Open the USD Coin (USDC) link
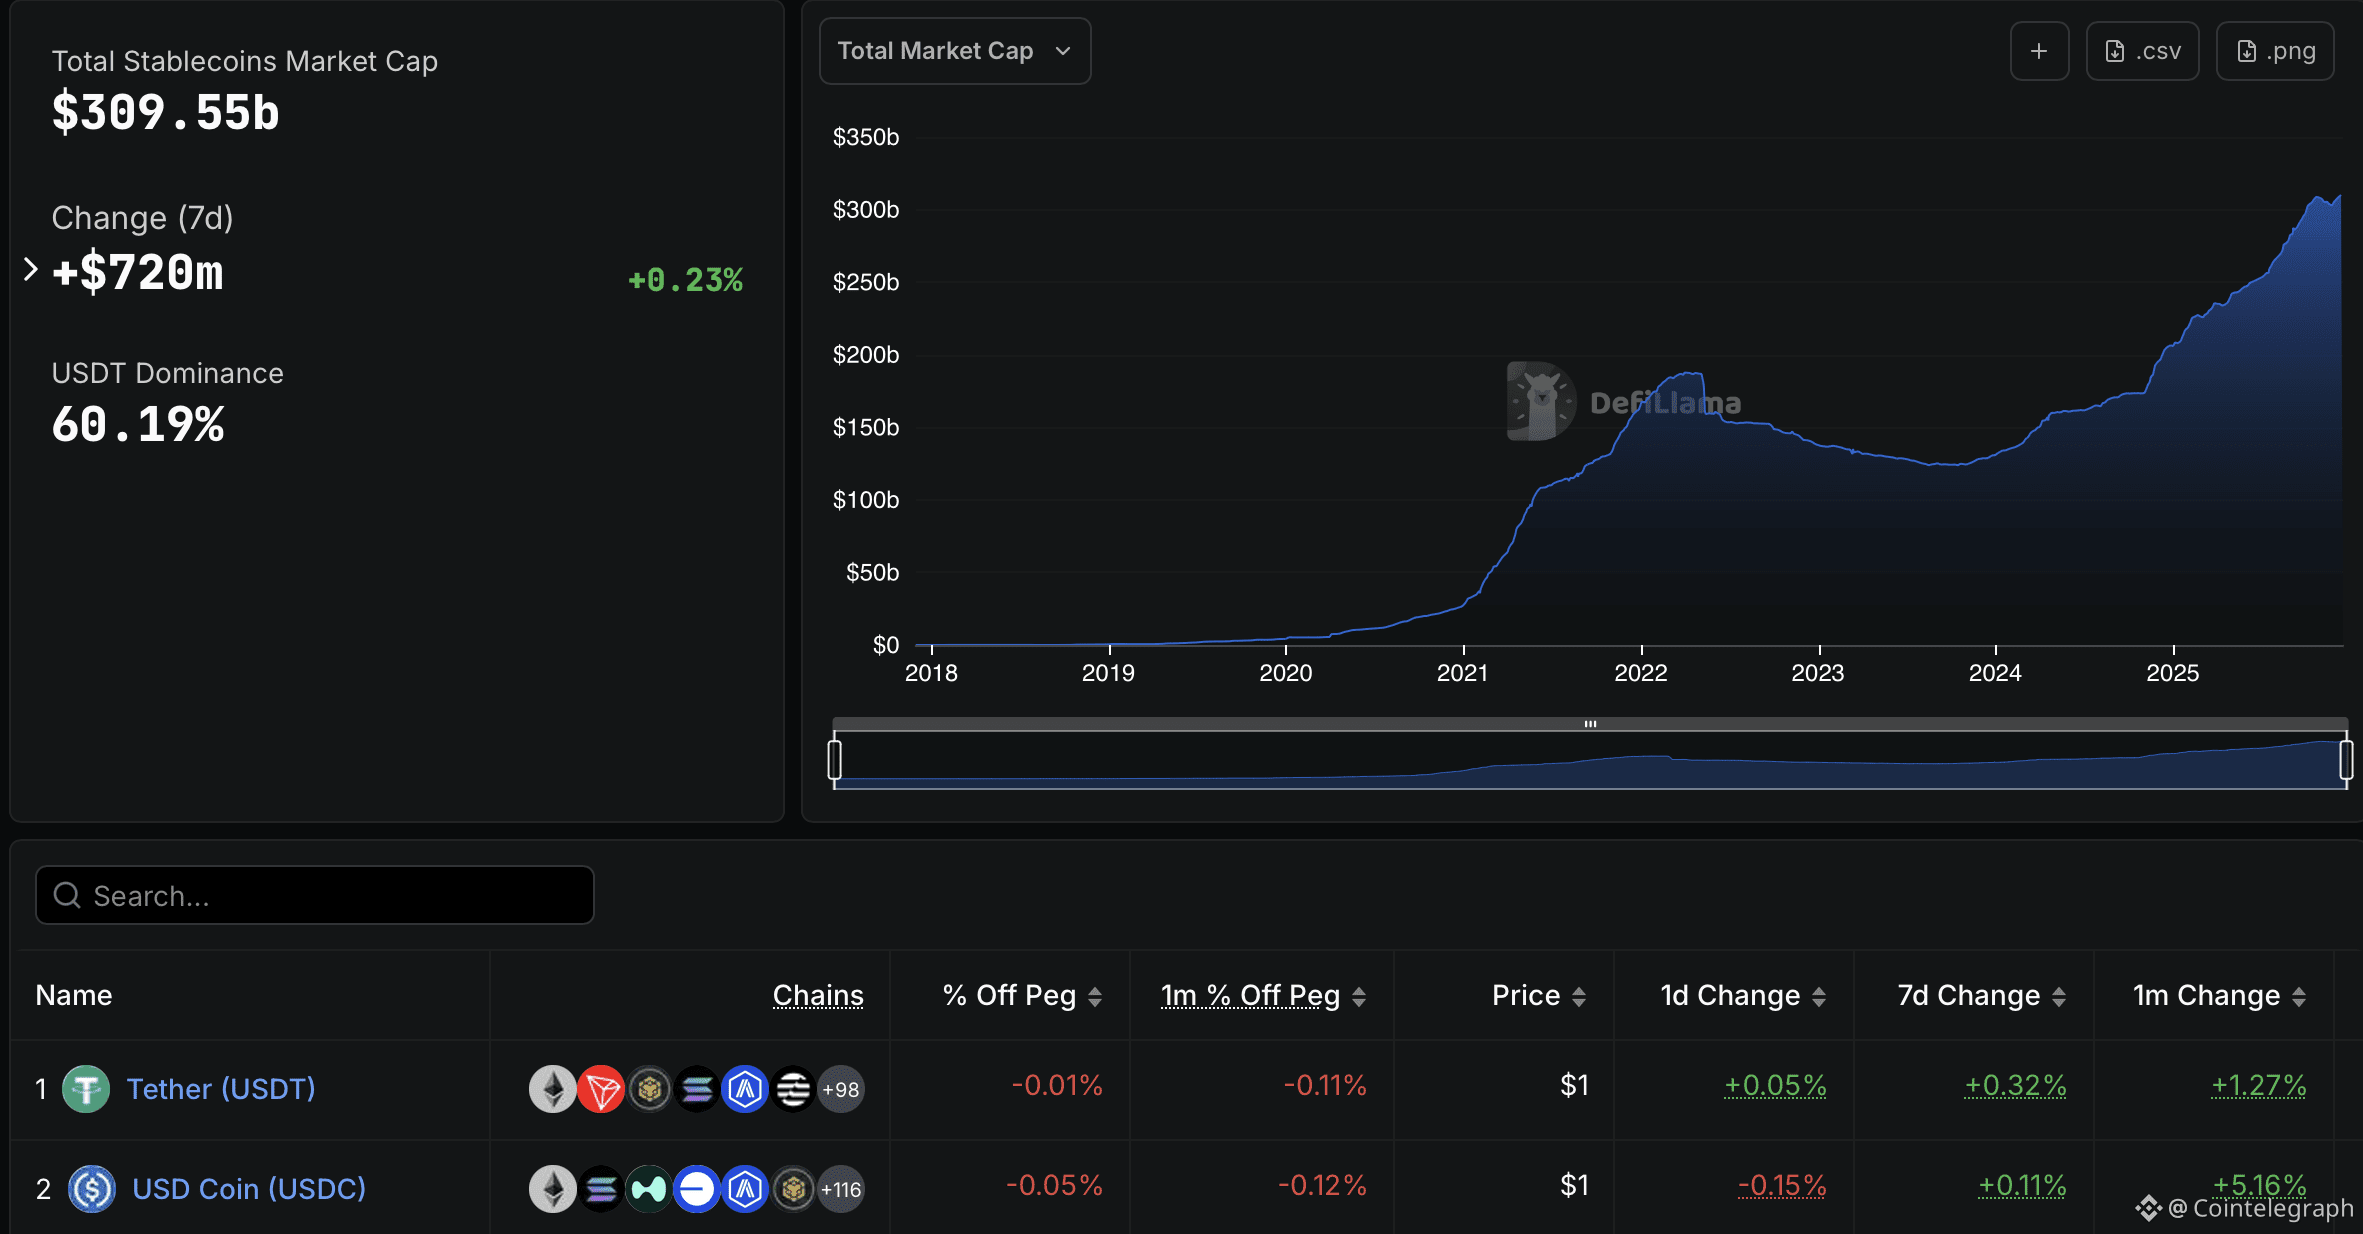This screenshot has width=2363, height=1234. point(249,1189)
